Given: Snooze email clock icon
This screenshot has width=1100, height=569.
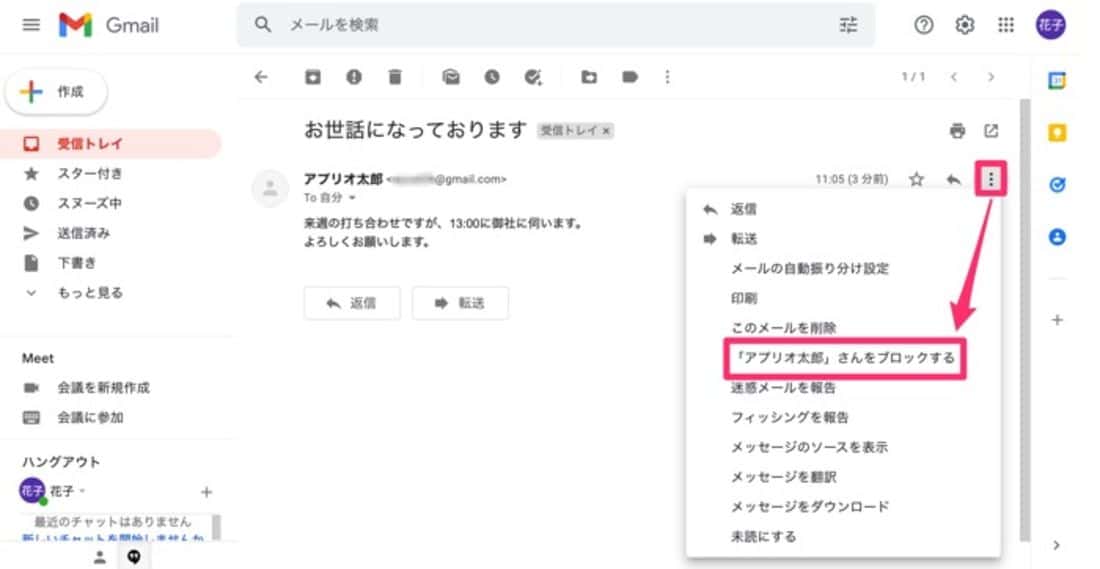Looking at the screenshot, I should [x=492, y=77].
